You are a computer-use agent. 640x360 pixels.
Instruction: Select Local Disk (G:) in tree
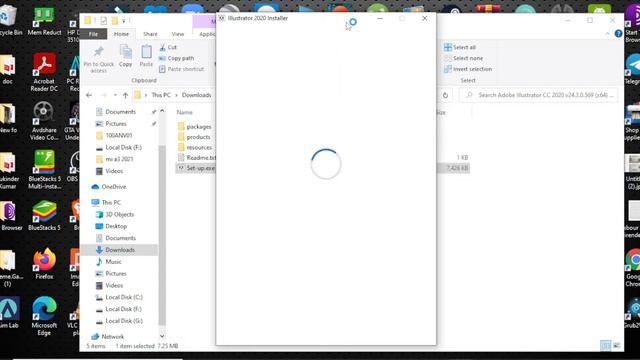pos(124,321)
